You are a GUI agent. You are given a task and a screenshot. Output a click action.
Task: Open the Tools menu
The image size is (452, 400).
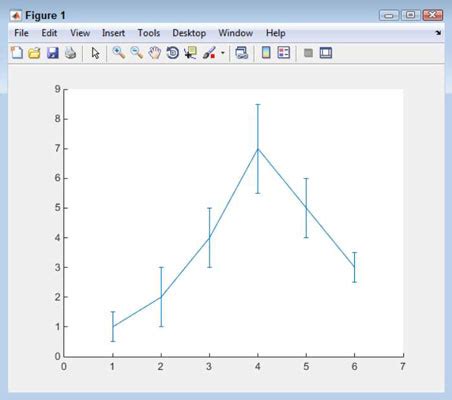[x=149, y=33]
